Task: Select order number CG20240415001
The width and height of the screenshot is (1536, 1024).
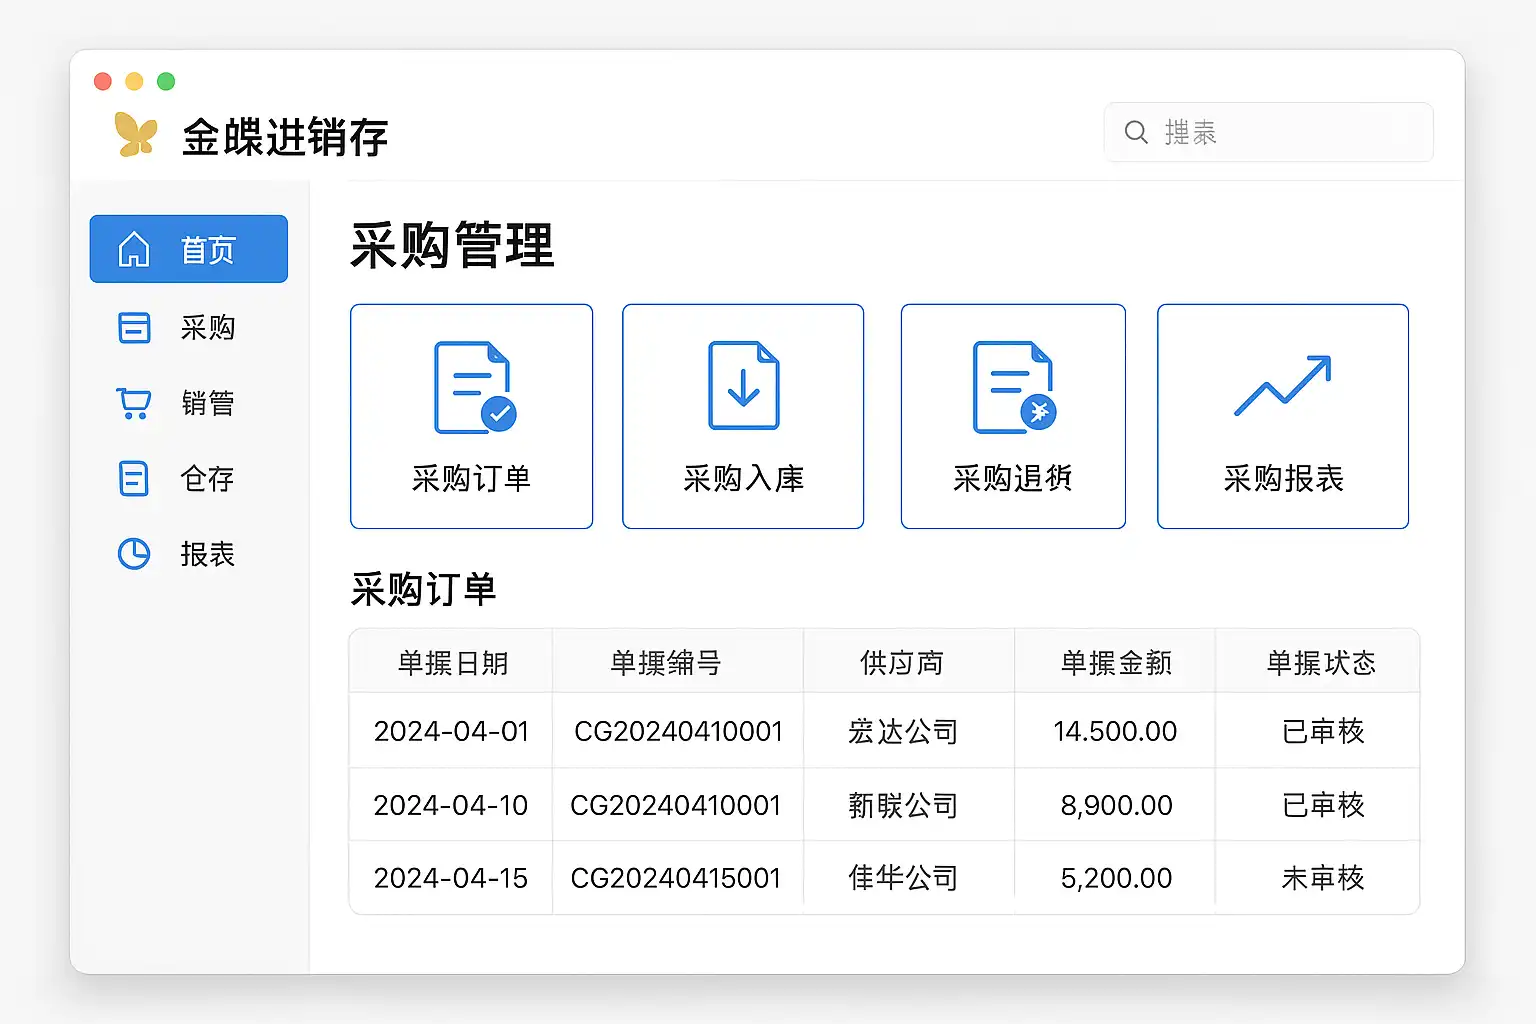Action: tap(675, 878)
